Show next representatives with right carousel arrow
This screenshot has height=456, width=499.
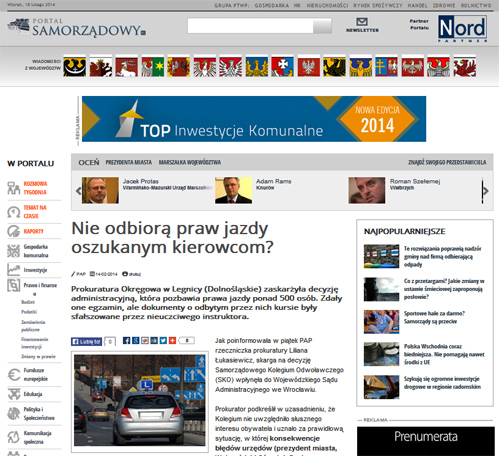coord(486,191)
